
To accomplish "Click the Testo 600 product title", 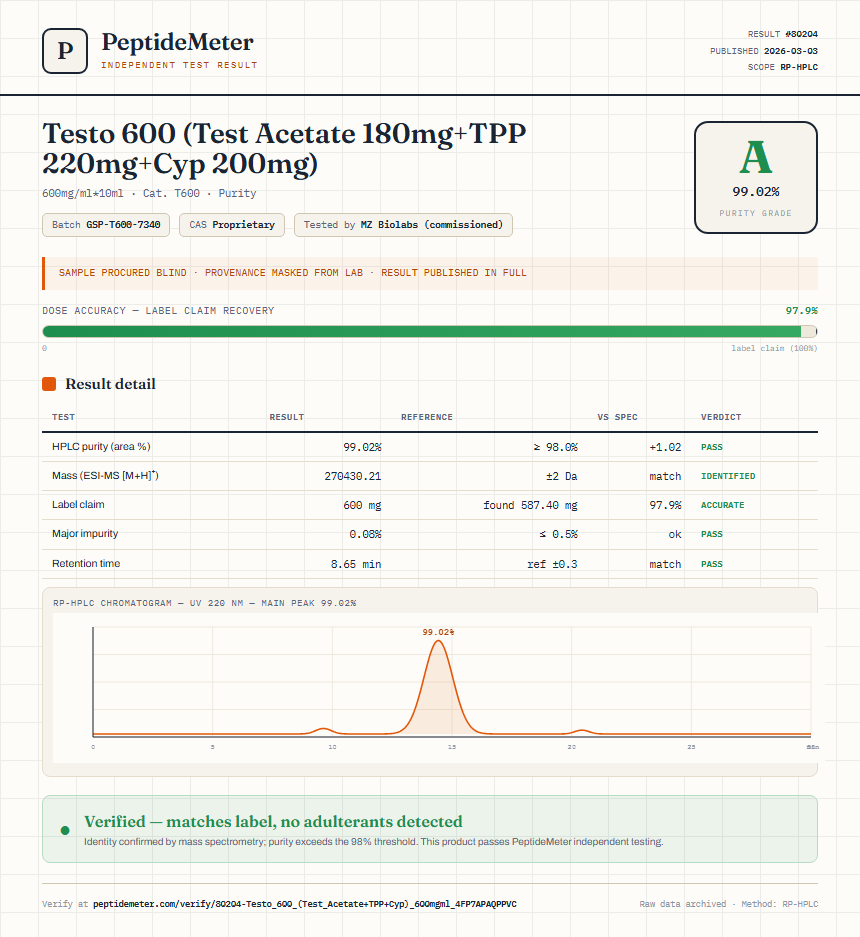I will click(x=284, y=148).
